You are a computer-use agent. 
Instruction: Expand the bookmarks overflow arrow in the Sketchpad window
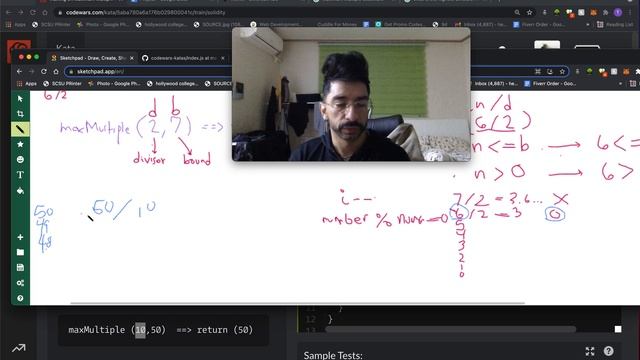(x=620, y=84)
